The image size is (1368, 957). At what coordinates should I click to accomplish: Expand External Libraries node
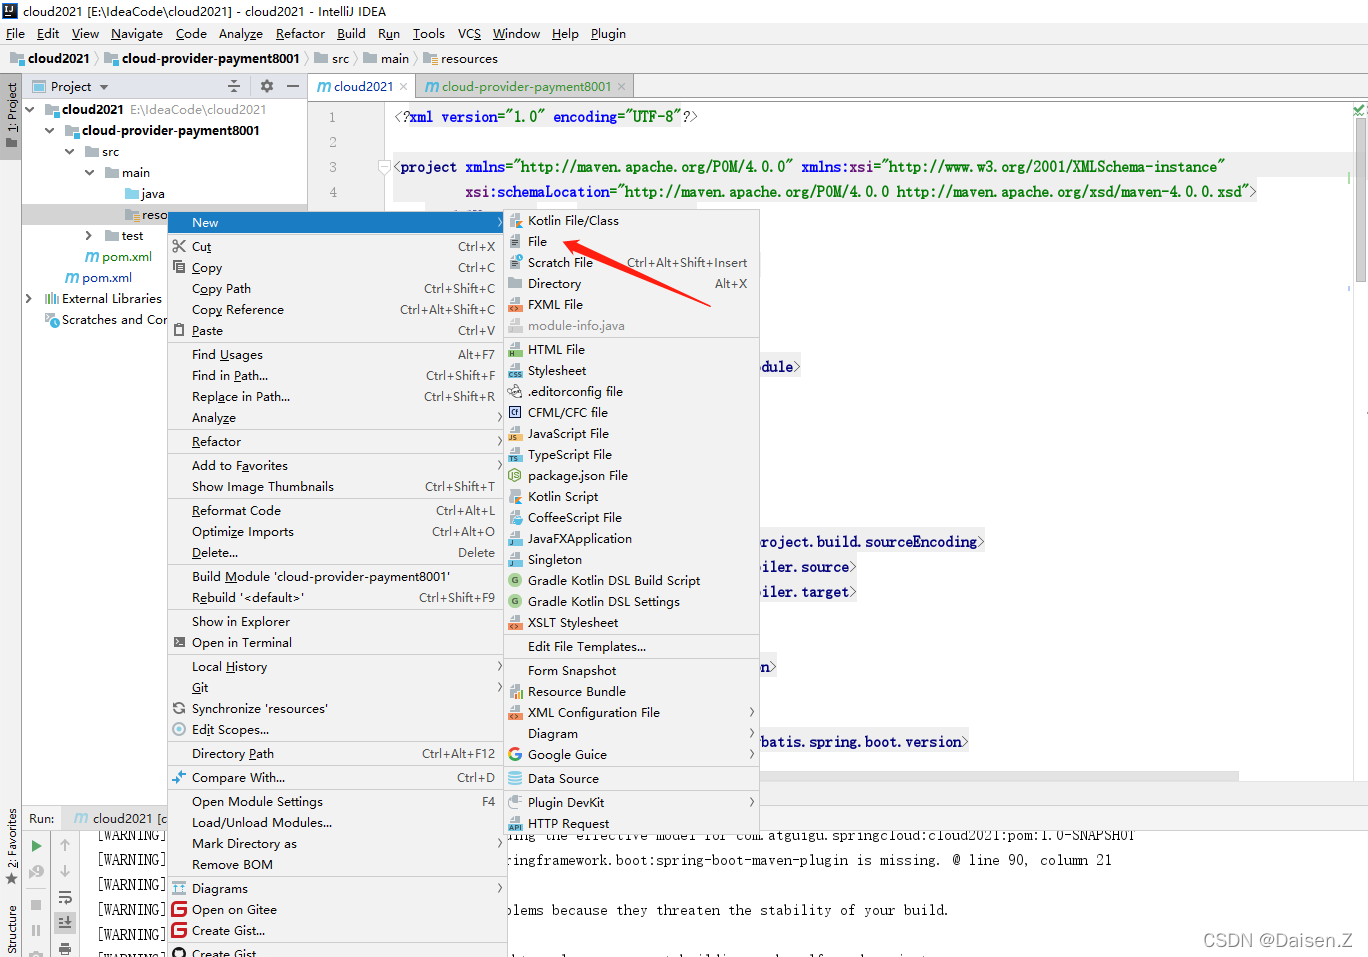click(29, 299)
